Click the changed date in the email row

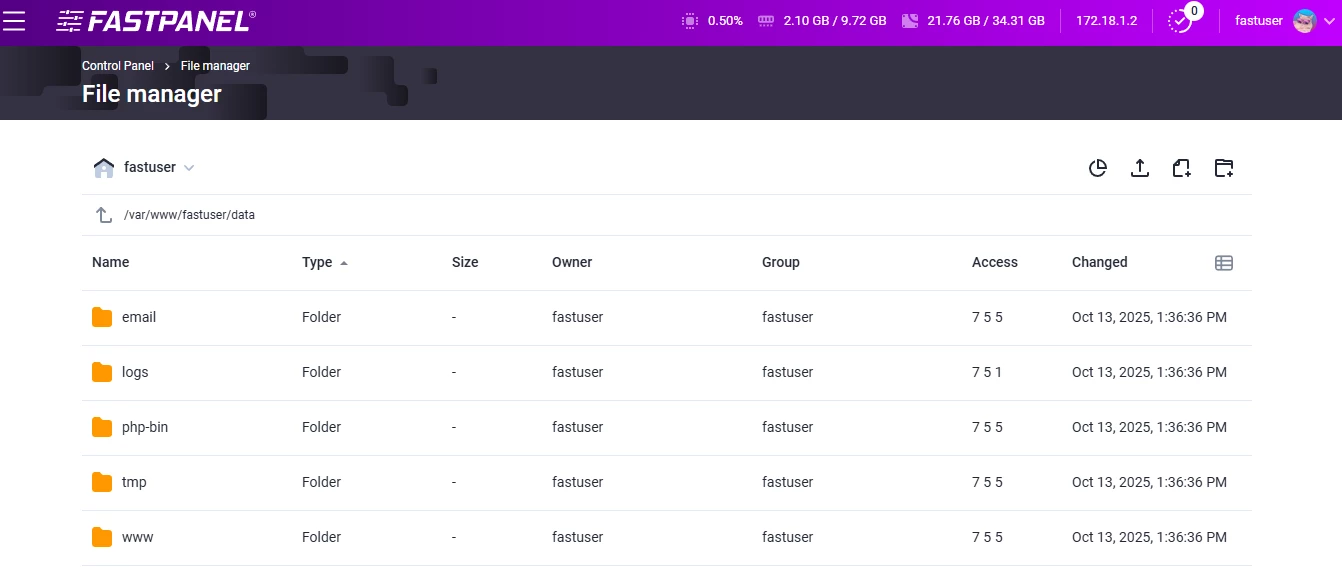tap(1149, 317)
